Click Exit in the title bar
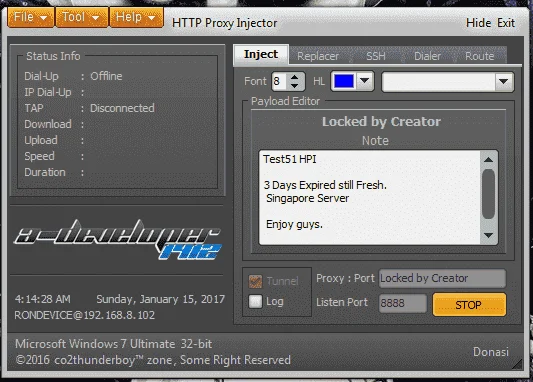The width and height of the screenshot is (533, 382). click(x=506, y=23)
